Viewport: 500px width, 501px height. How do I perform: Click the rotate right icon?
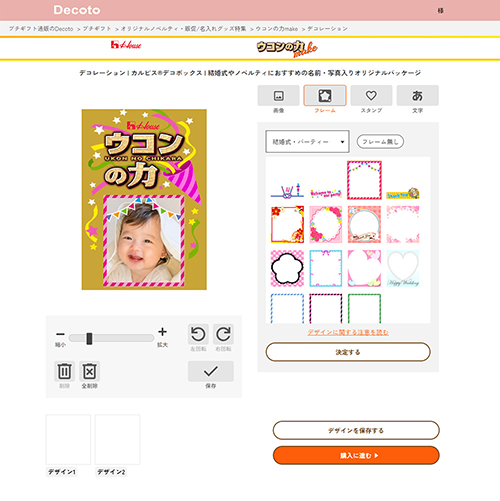click(223, 334)
